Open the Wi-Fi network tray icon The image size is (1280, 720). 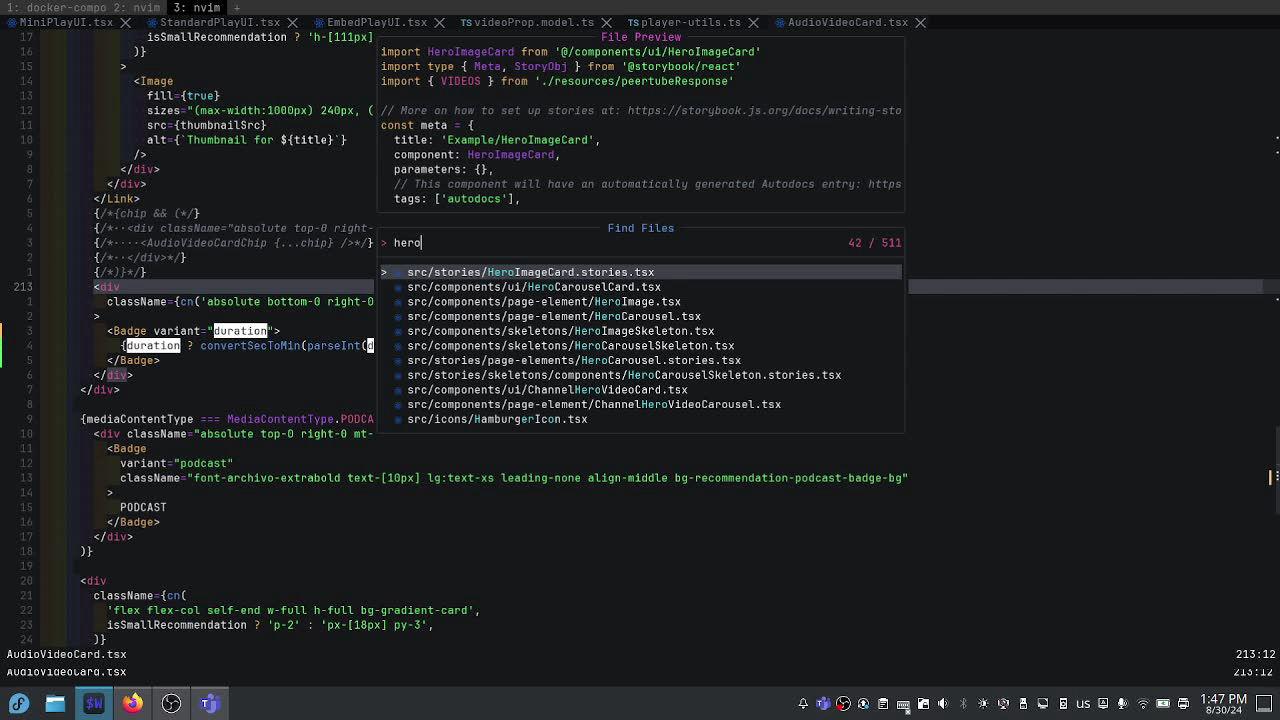1143,704
